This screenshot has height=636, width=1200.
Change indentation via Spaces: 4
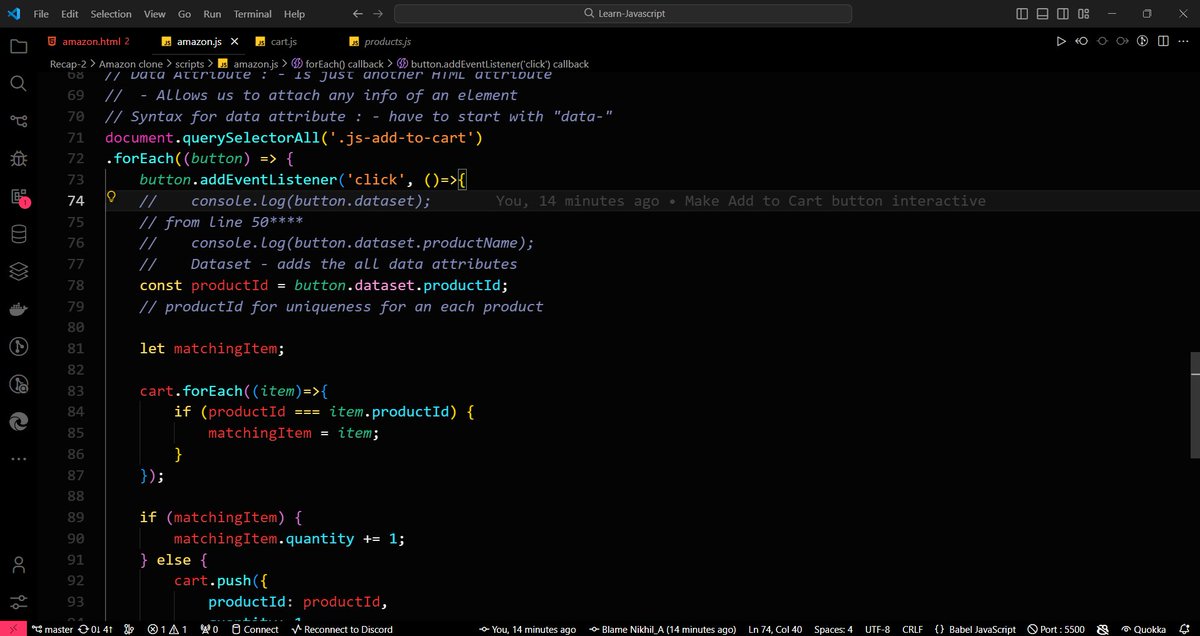tap(834, 629)
